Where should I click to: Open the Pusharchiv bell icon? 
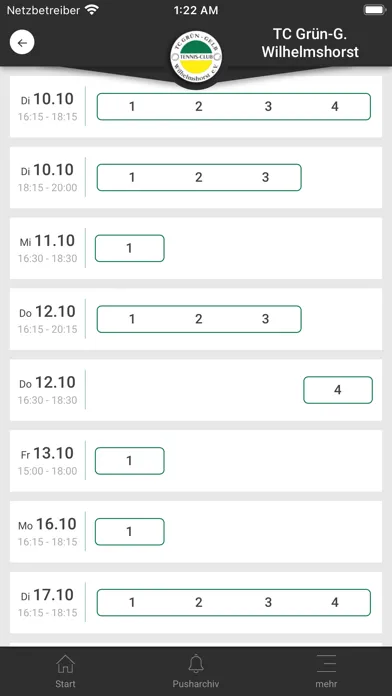click(196, 664)
